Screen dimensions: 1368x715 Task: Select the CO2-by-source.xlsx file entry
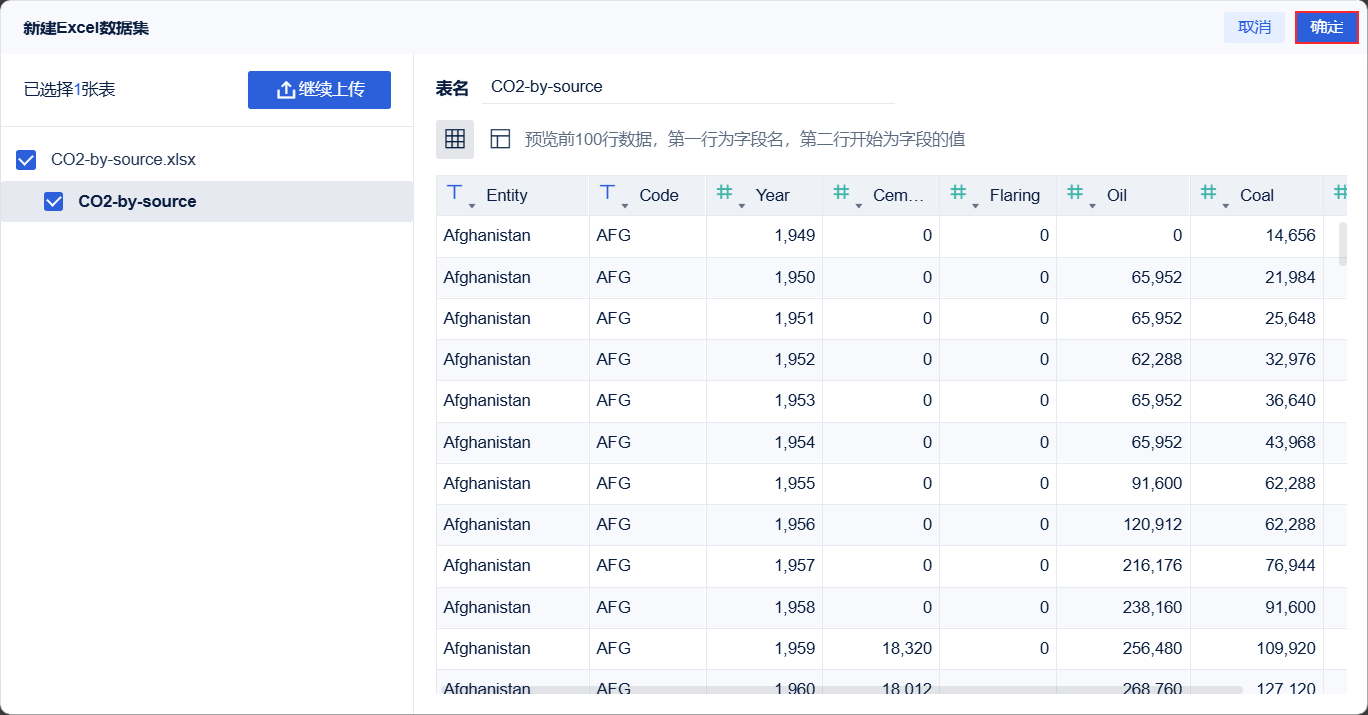coord(123,160)
